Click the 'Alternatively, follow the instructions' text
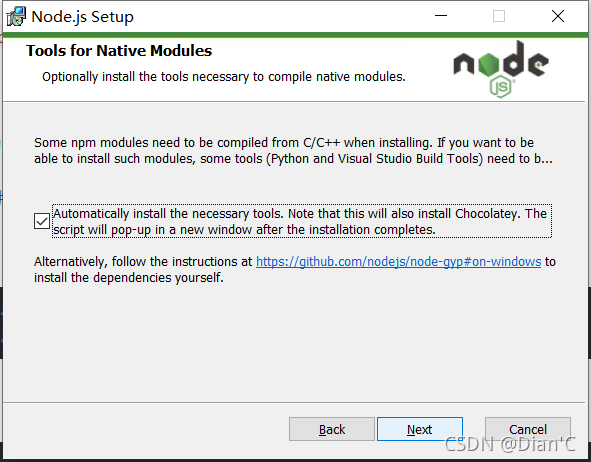Screen dimensions: 591x462 (143, 262)
